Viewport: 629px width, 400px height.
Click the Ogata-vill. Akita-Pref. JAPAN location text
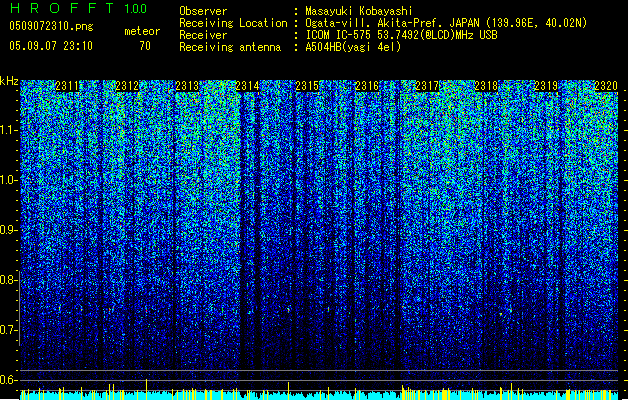pyautogui.click(x=446, y=23)
